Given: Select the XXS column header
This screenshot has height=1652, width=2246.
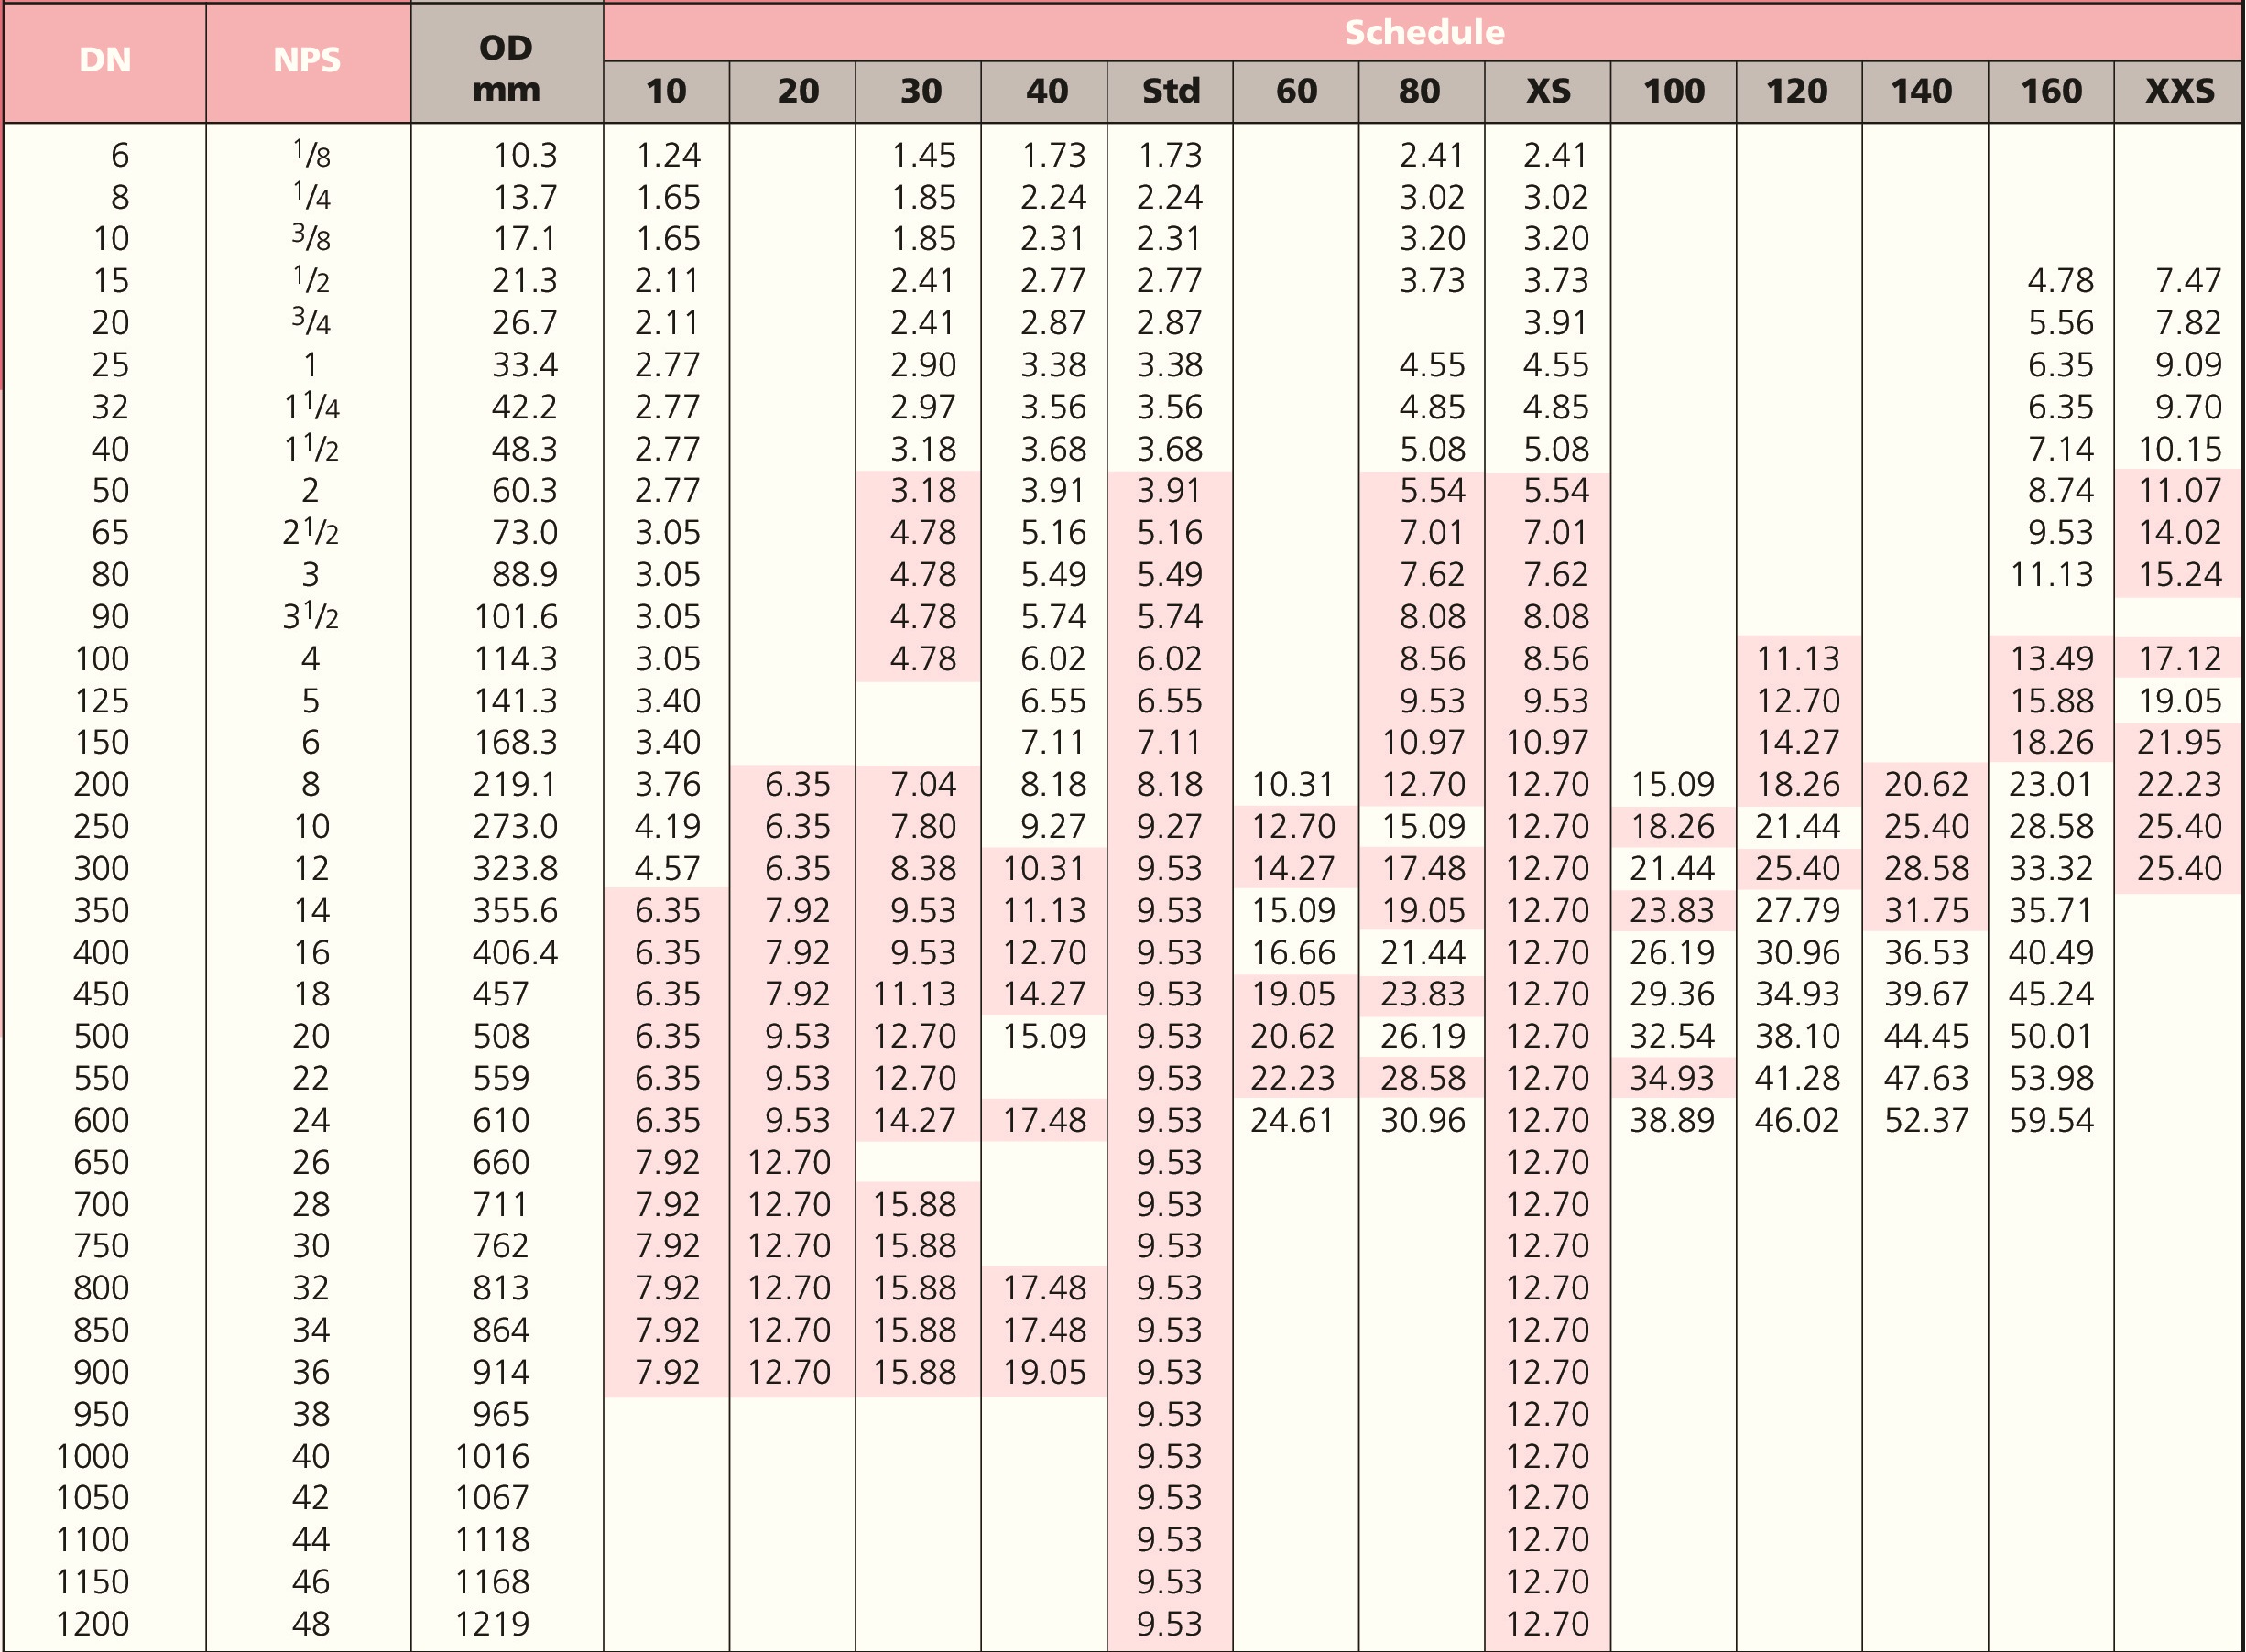Looking at the screenshot, I should point(2179,91).
